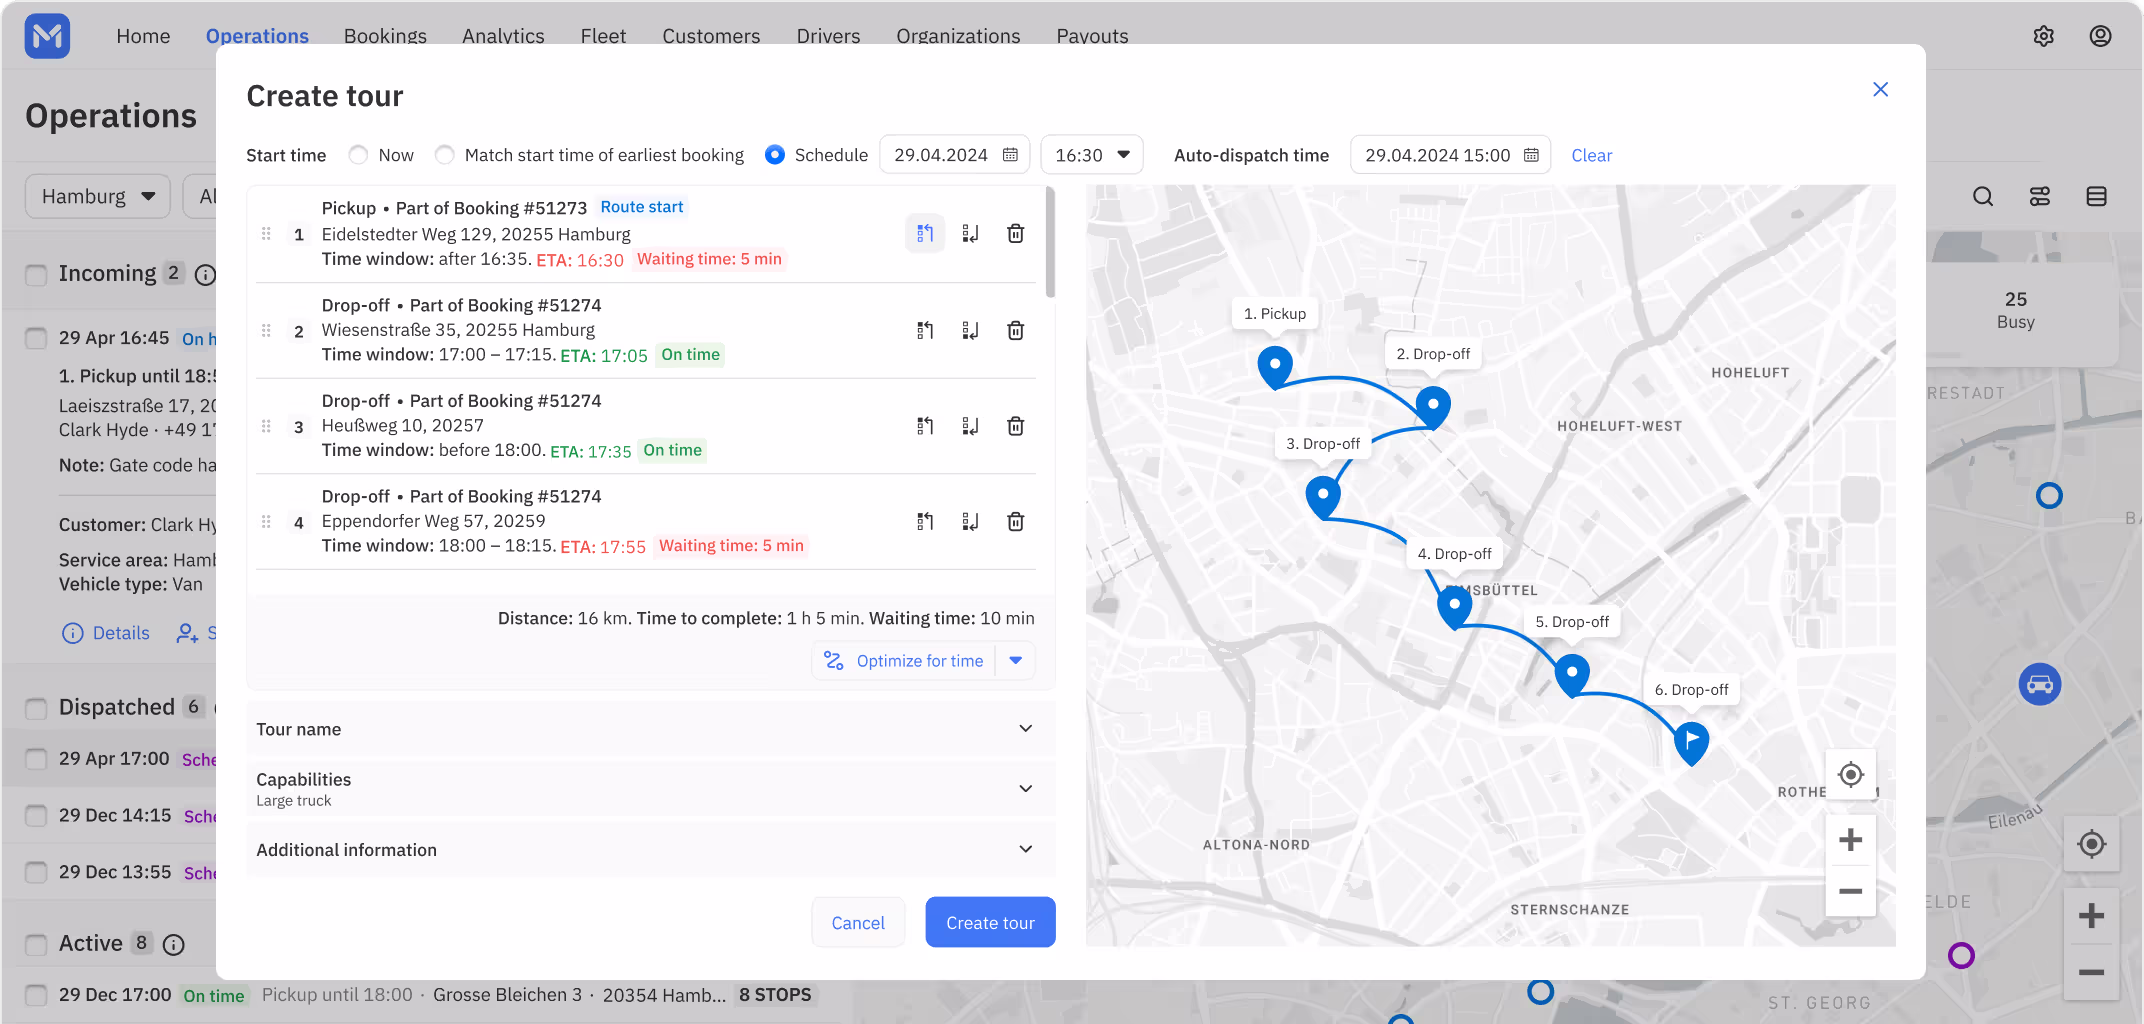The width and height of the screenshot is (2144, 1024).
Task: Select the Now start time option
Action: pos(358,155)
